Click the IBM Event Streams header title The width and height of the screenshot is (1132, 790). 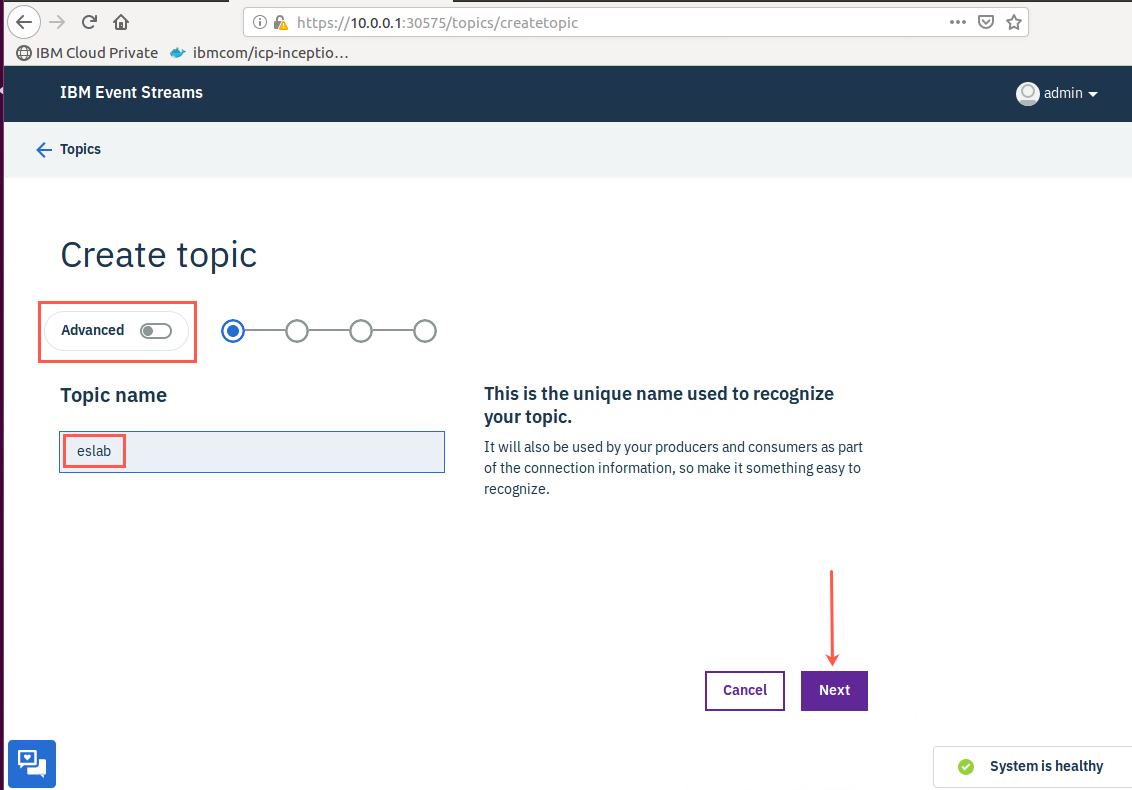click(x=131, y=92)
